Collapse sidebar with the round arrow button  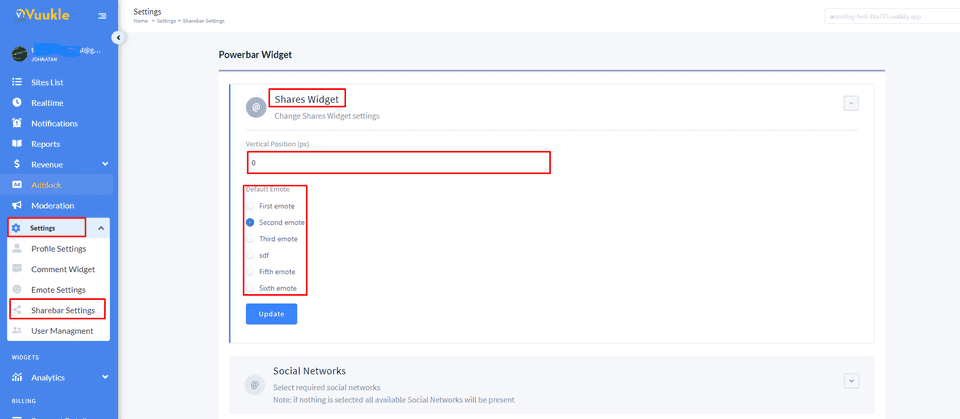pos(118,38)
